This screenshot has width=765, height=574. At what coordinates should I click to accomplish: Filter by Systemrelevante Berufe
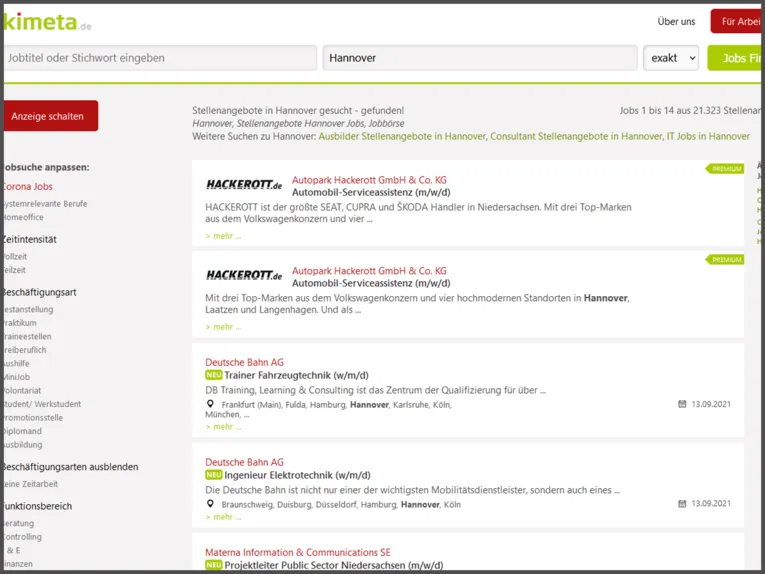coord(45,204)
